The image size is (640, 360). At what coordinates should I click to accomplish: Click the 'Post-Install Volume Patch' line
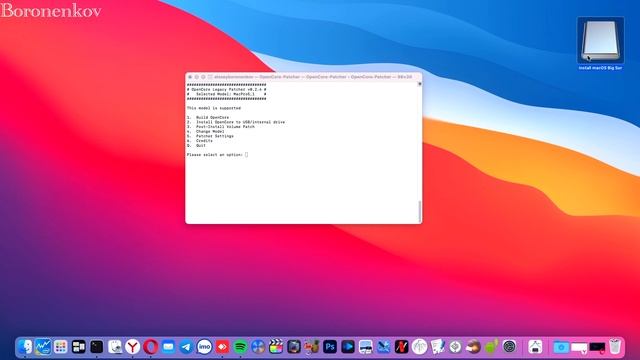pos(221,127)
